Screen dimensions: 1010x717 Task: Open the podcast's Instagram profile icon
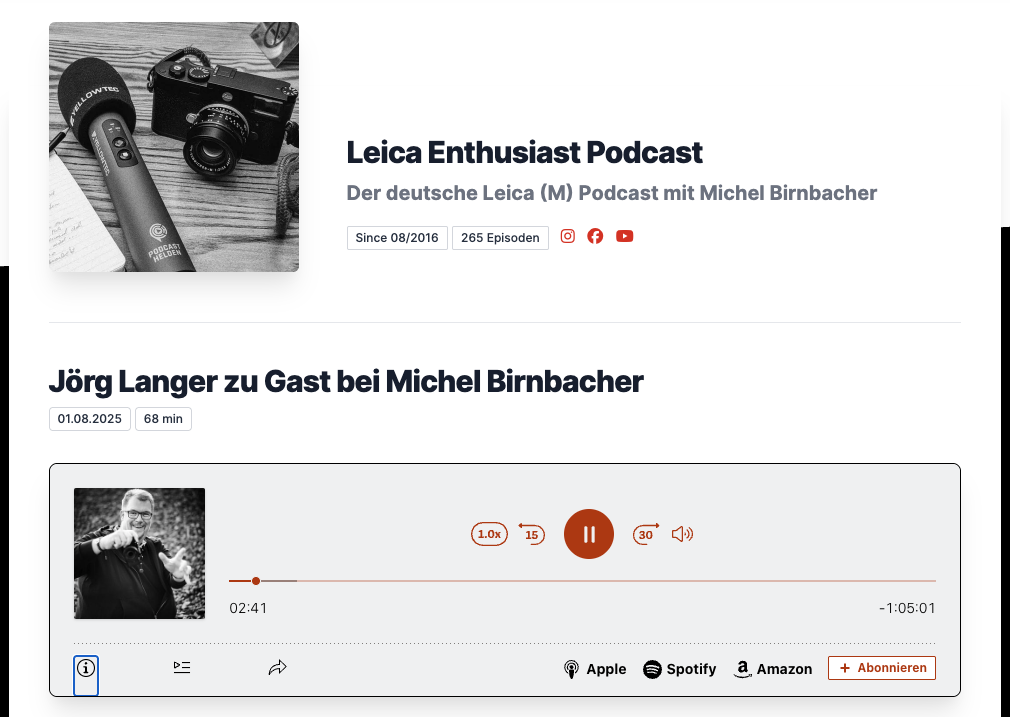click(x=567, y=236)
